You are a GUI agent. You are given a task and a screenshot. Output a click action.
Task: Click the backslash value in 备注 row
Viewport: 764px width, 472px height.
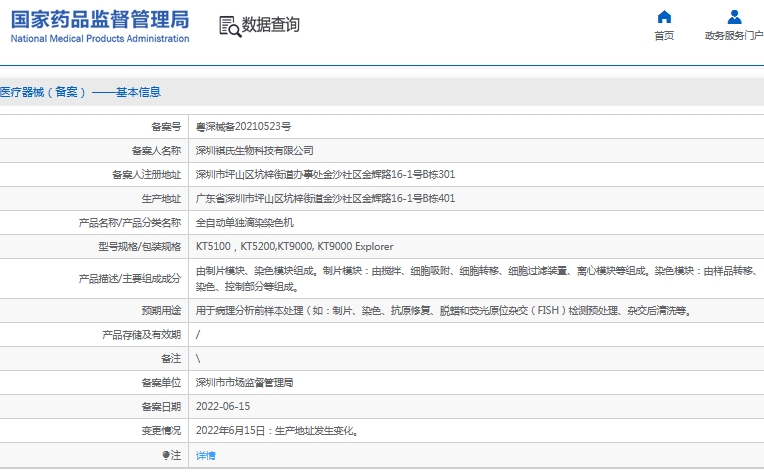pyautogui.click(x=198, y=359)
